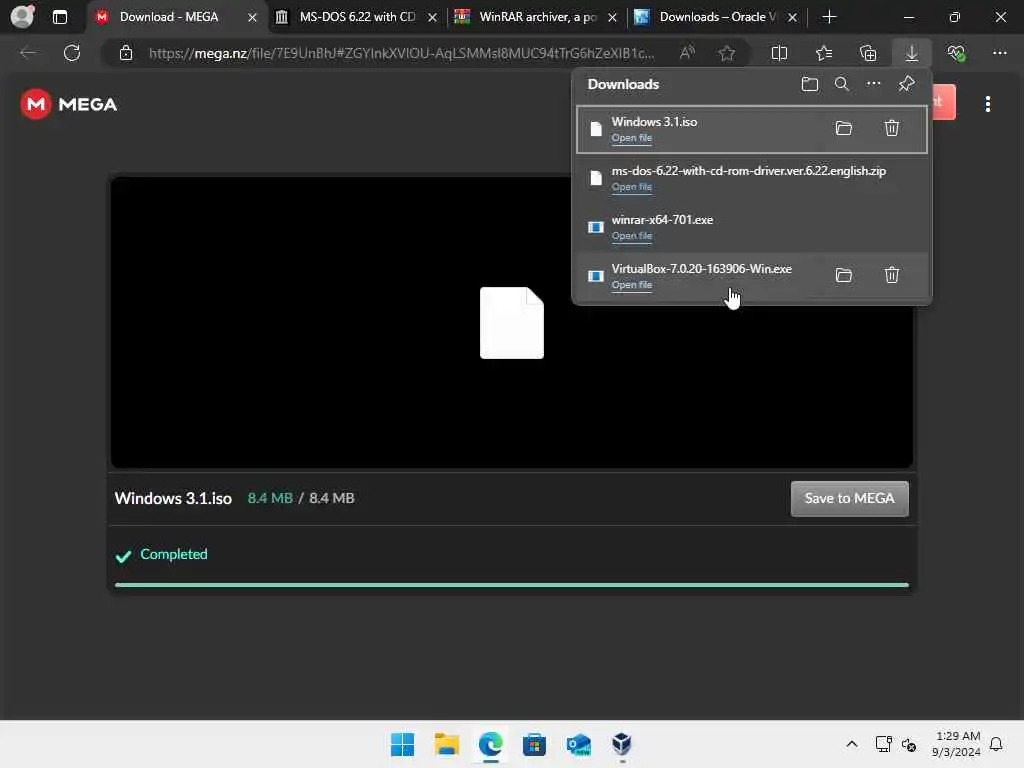Open File Explorer from the taskbar

click(x=447, y=744)
